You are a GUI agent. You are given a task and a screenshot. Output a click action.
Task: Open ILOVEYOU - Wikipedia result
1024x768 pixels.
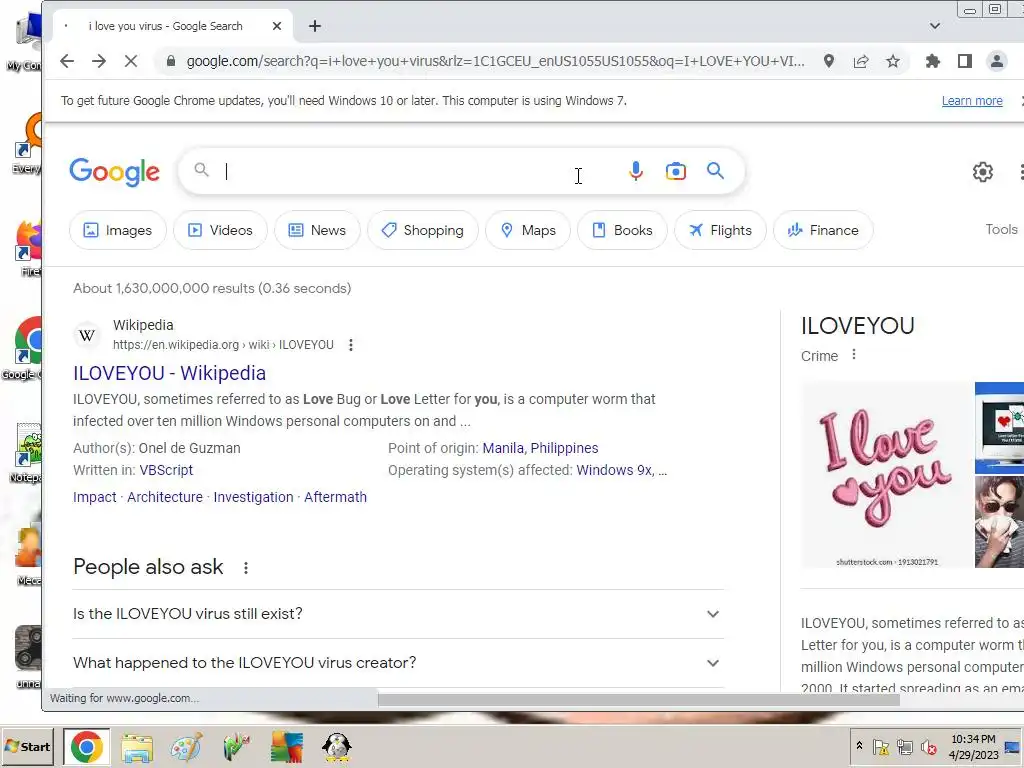169,373
